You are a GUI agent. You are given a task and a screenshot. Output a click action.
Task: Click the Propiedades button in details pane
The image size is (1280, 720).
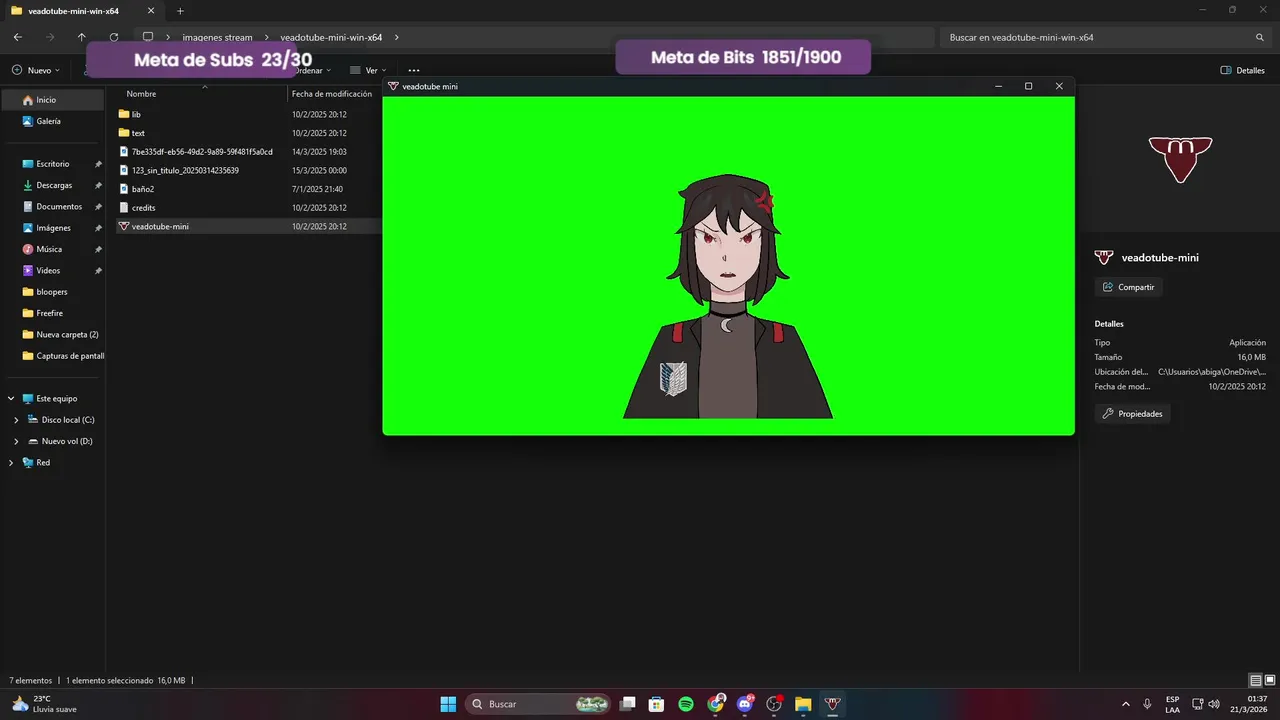[1132, 413]
